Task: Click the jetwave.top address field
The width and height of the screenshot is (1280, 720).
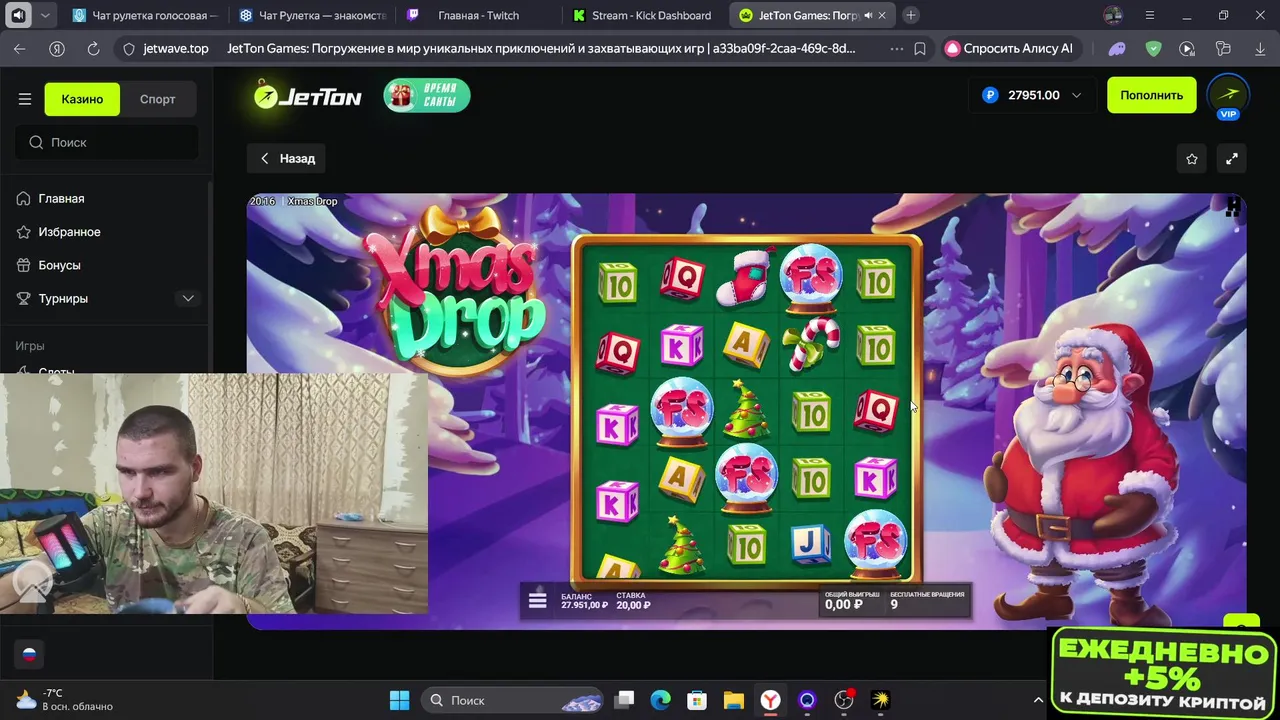Action: click(175, 48)
